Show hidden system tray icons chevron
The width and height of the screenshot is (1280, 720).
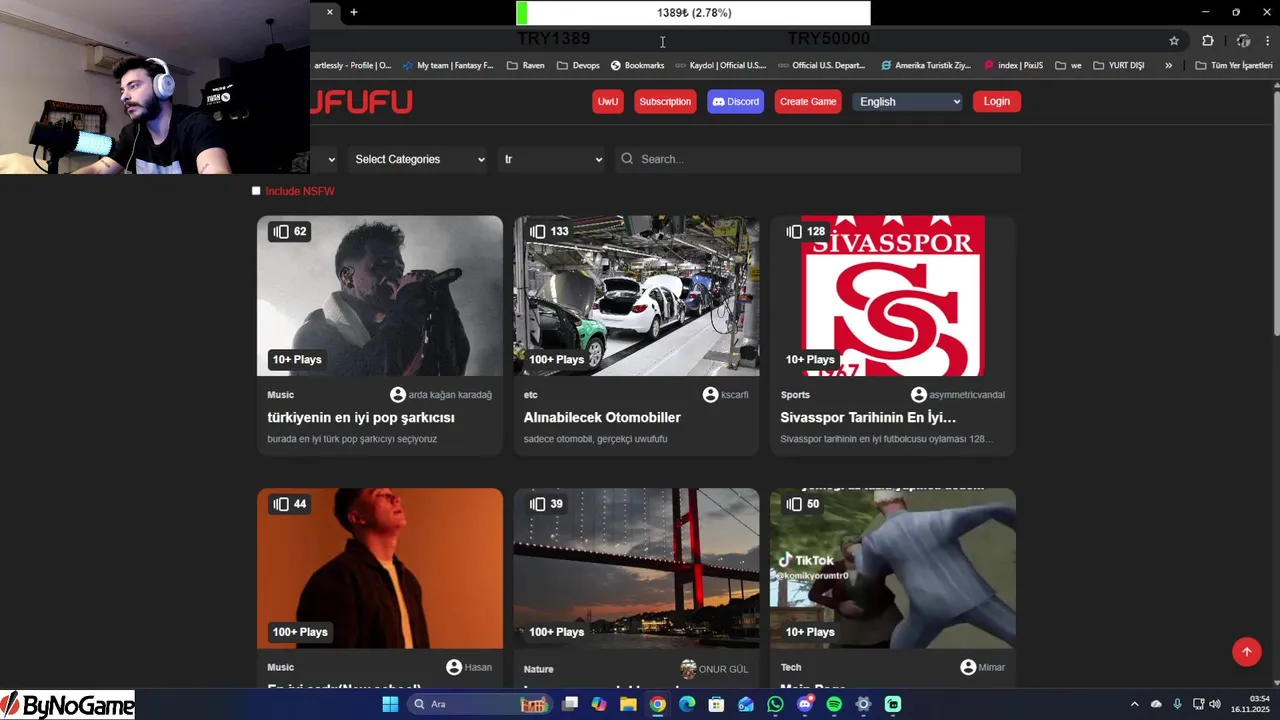pos(1134,704)
